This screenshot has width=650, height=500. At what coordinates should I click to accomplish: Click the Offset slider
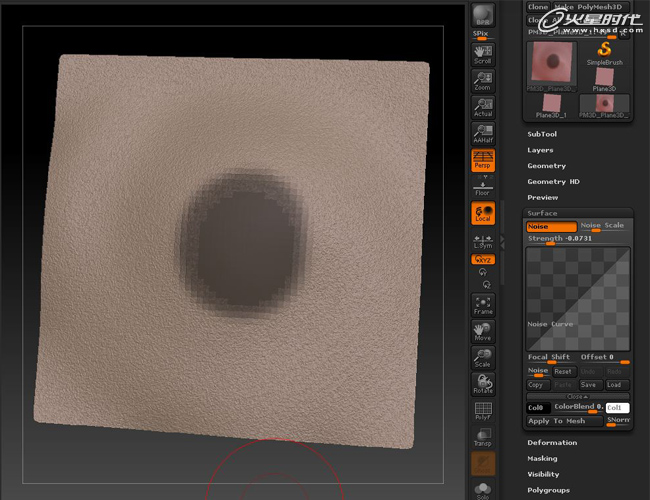pyautogui.click(x=604, y=359)
